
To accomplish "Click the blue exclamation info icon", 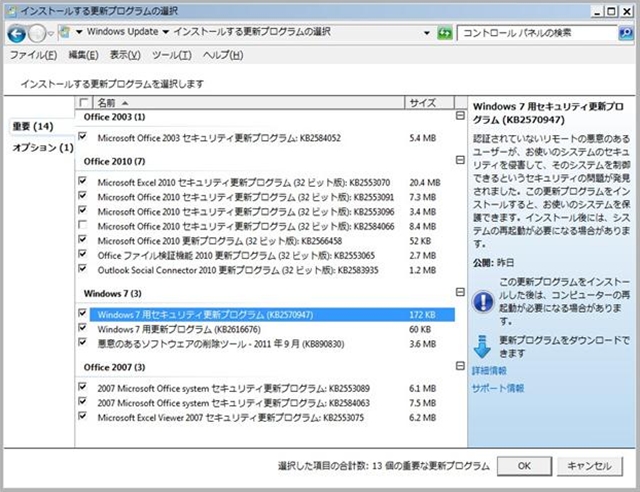I will click(x=483, y=301).
